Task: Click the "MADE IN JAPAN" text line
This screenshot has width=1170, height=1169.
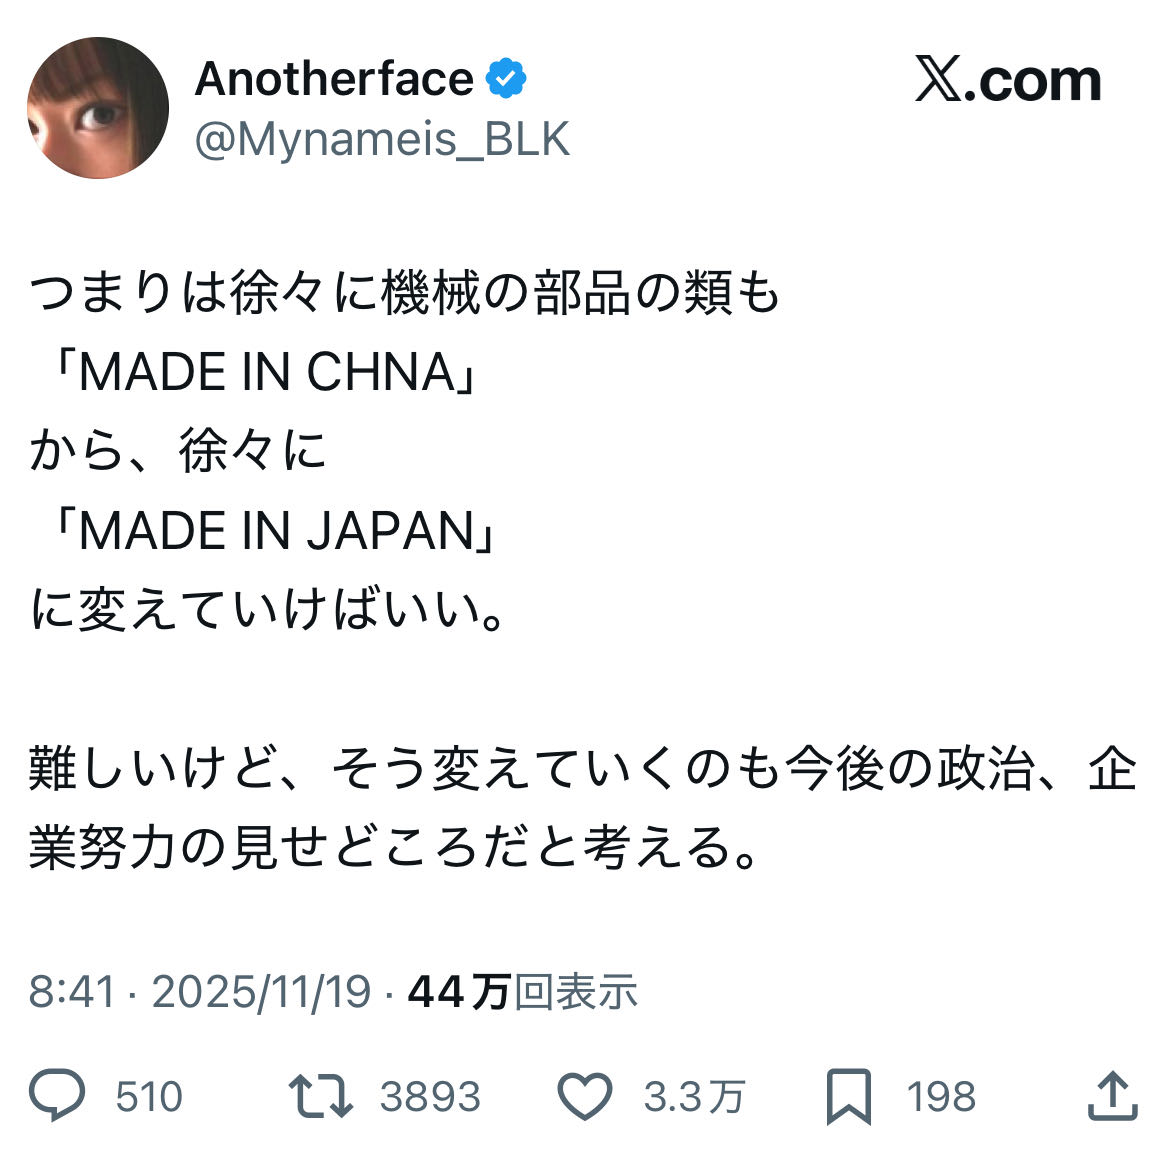Action: point(276,530)
